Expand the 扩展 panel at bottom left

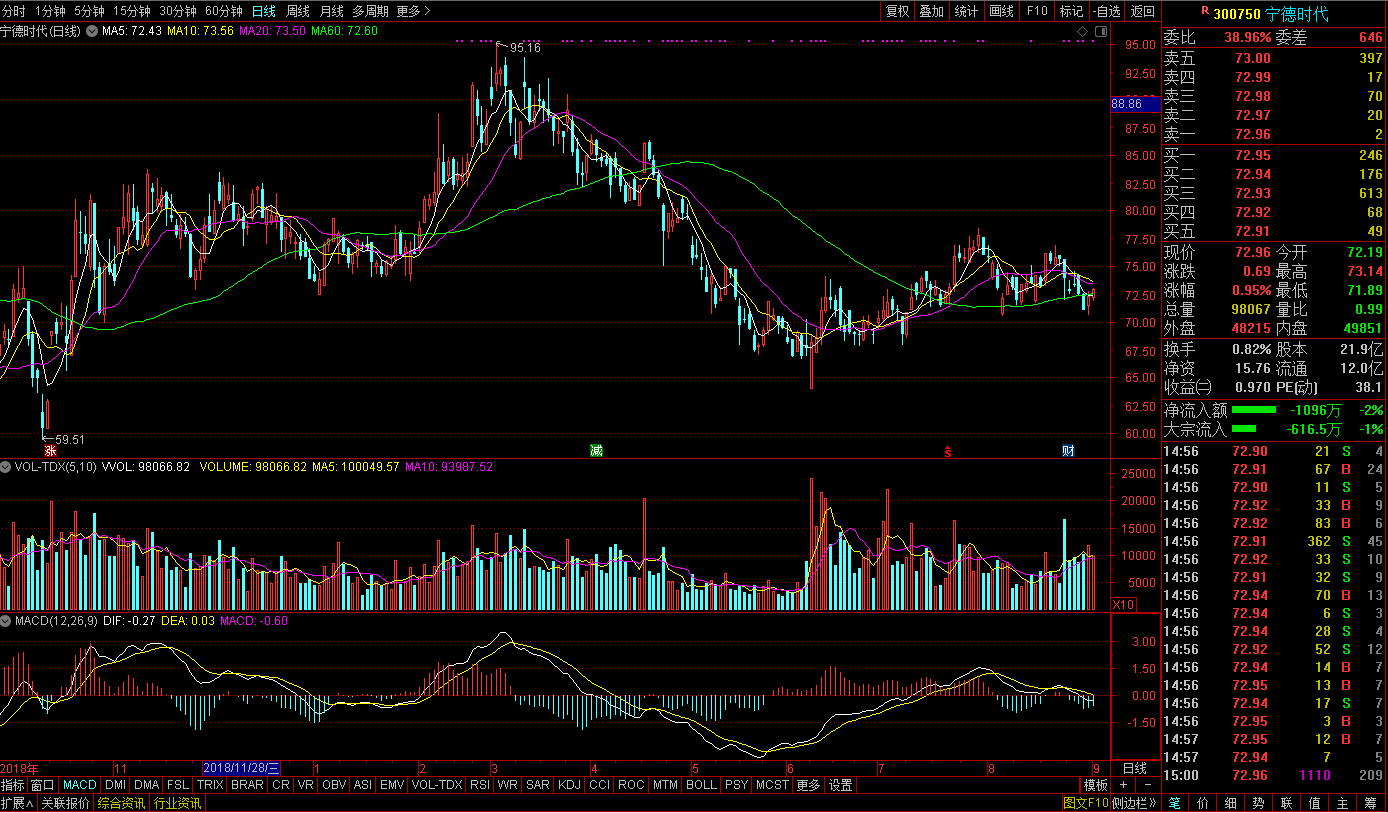pos(17,803)
